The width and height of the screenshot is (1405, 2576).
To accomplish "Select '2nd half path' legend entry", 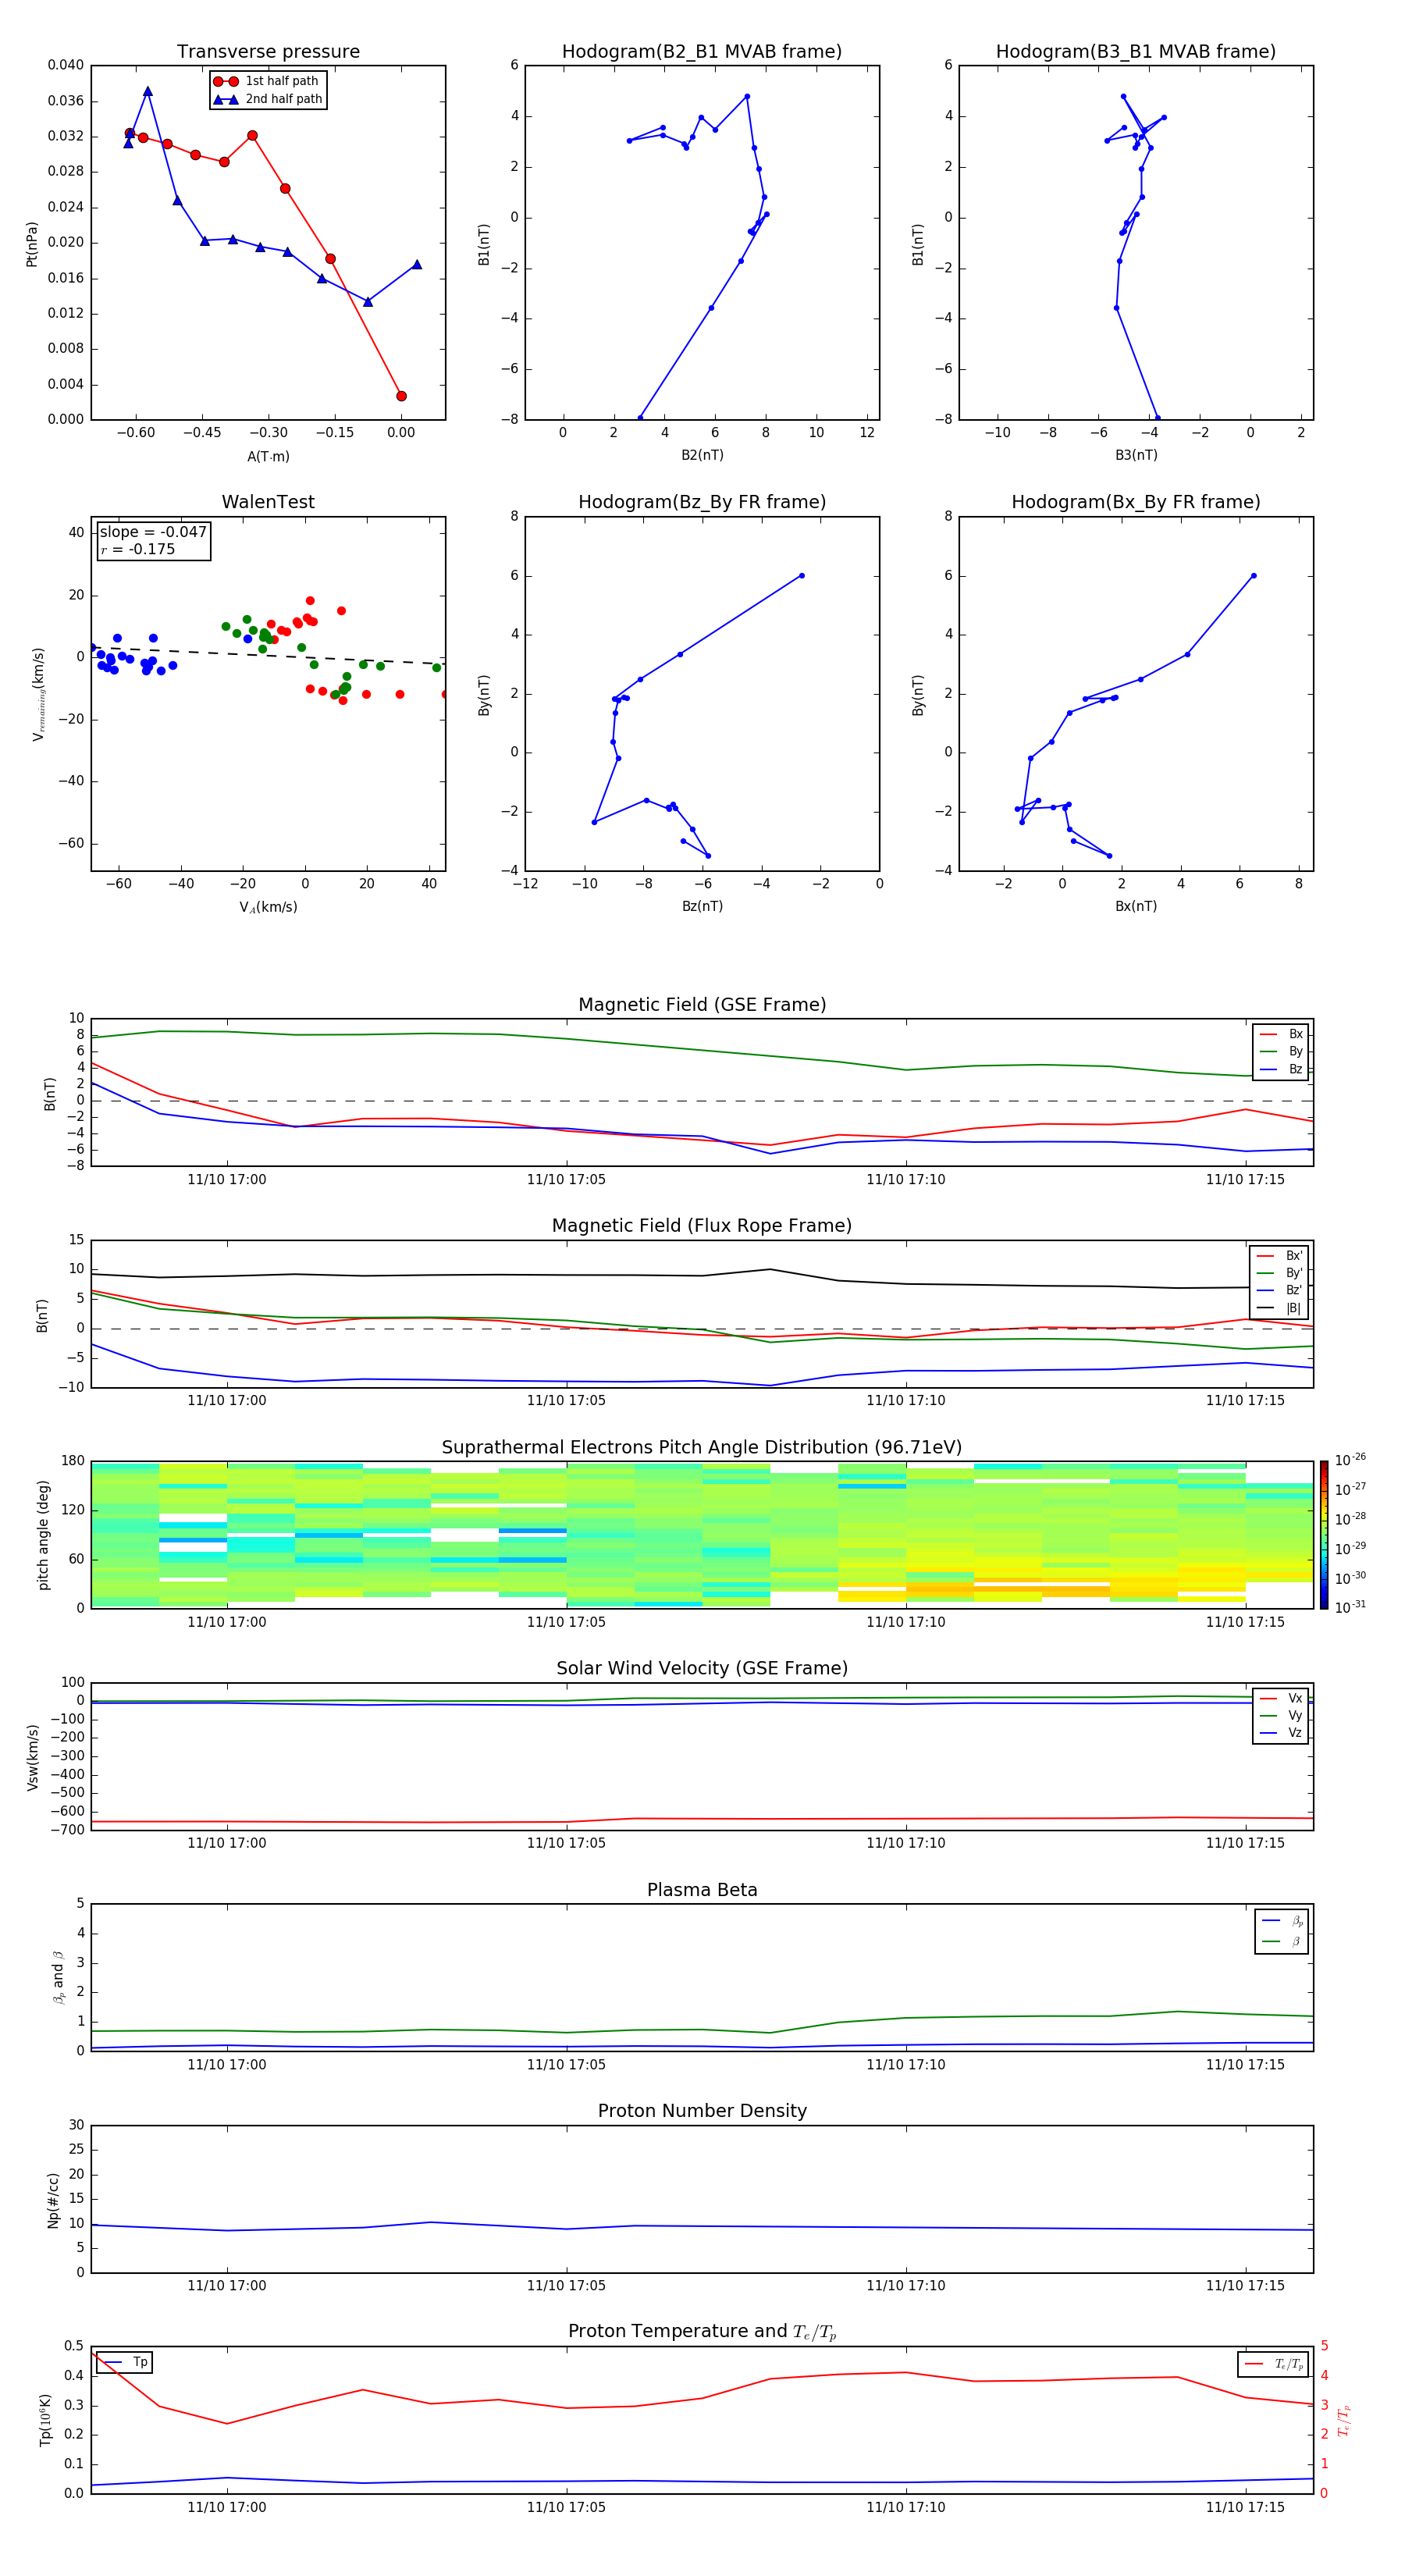I will 268,99.
